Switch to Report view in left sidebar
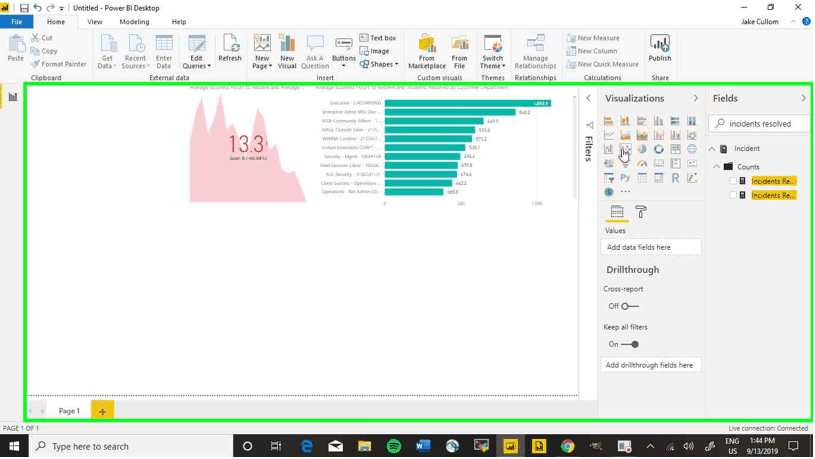815x459 pixels. coord(12,97)
